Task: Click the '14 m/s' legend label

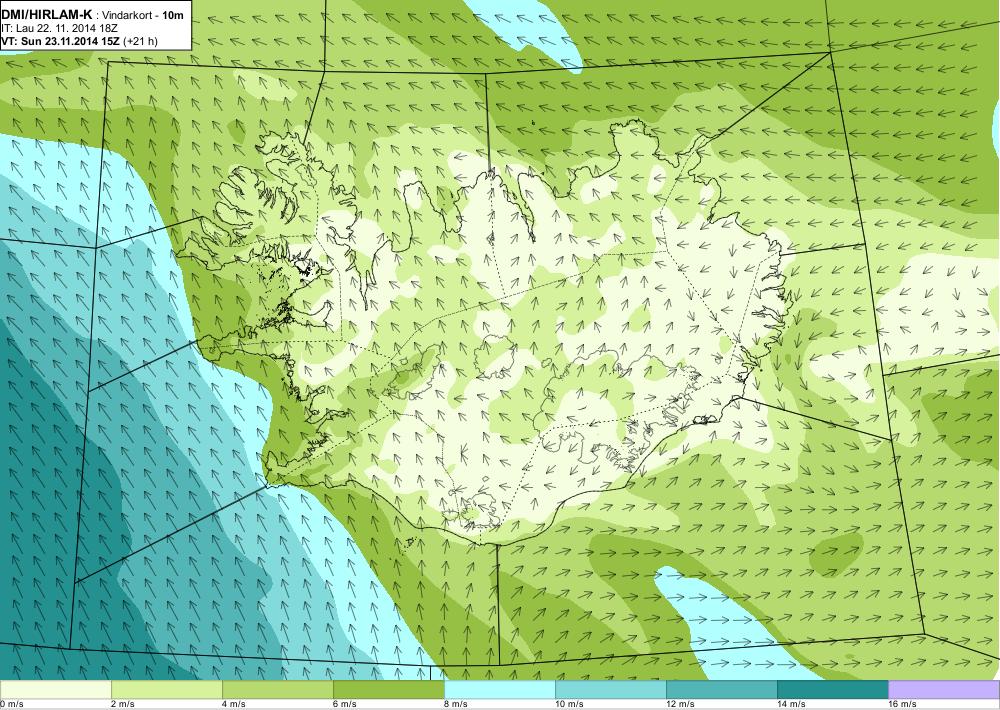Action: click(791, 704)
